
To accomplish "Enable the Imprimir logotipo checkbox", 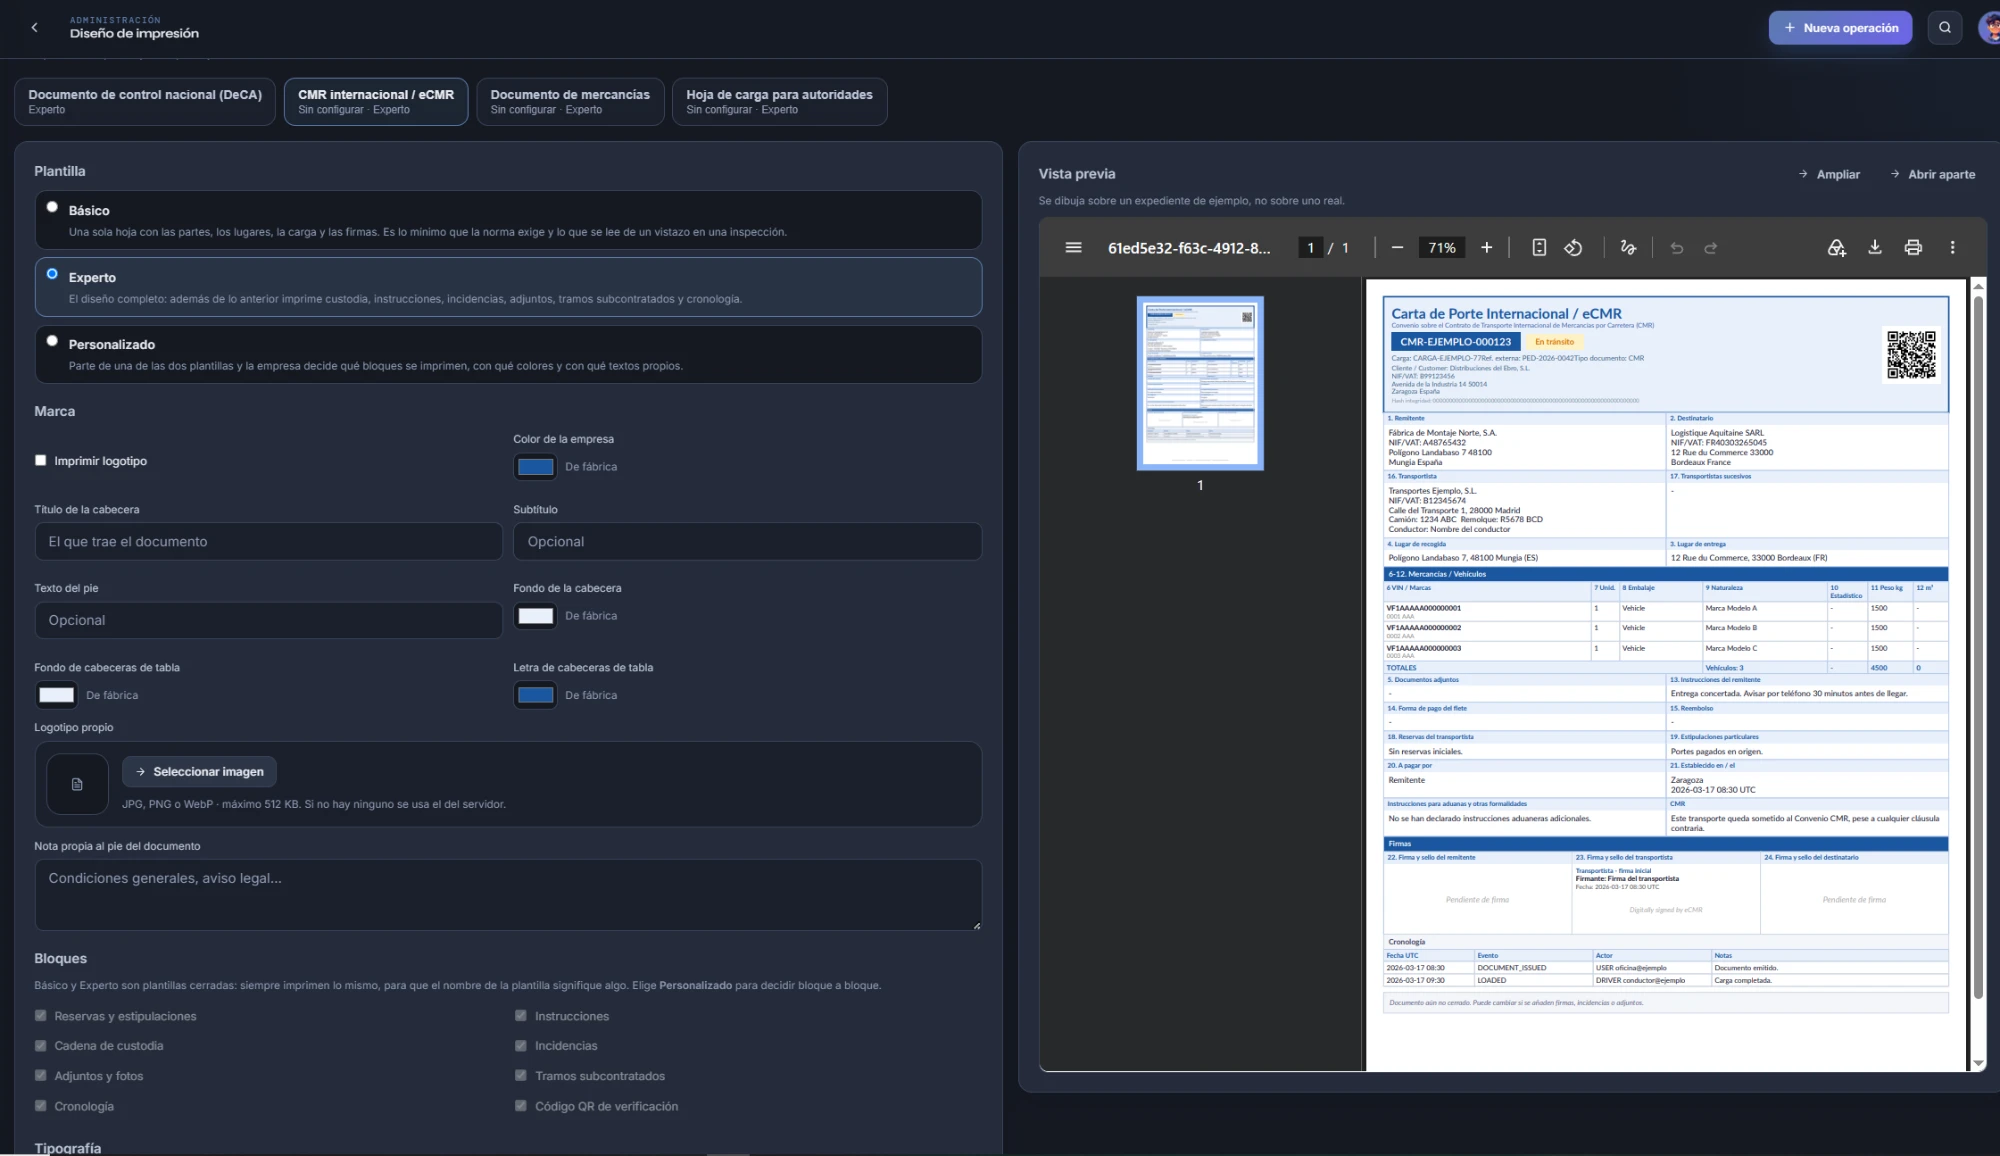I will coord(41,461).
